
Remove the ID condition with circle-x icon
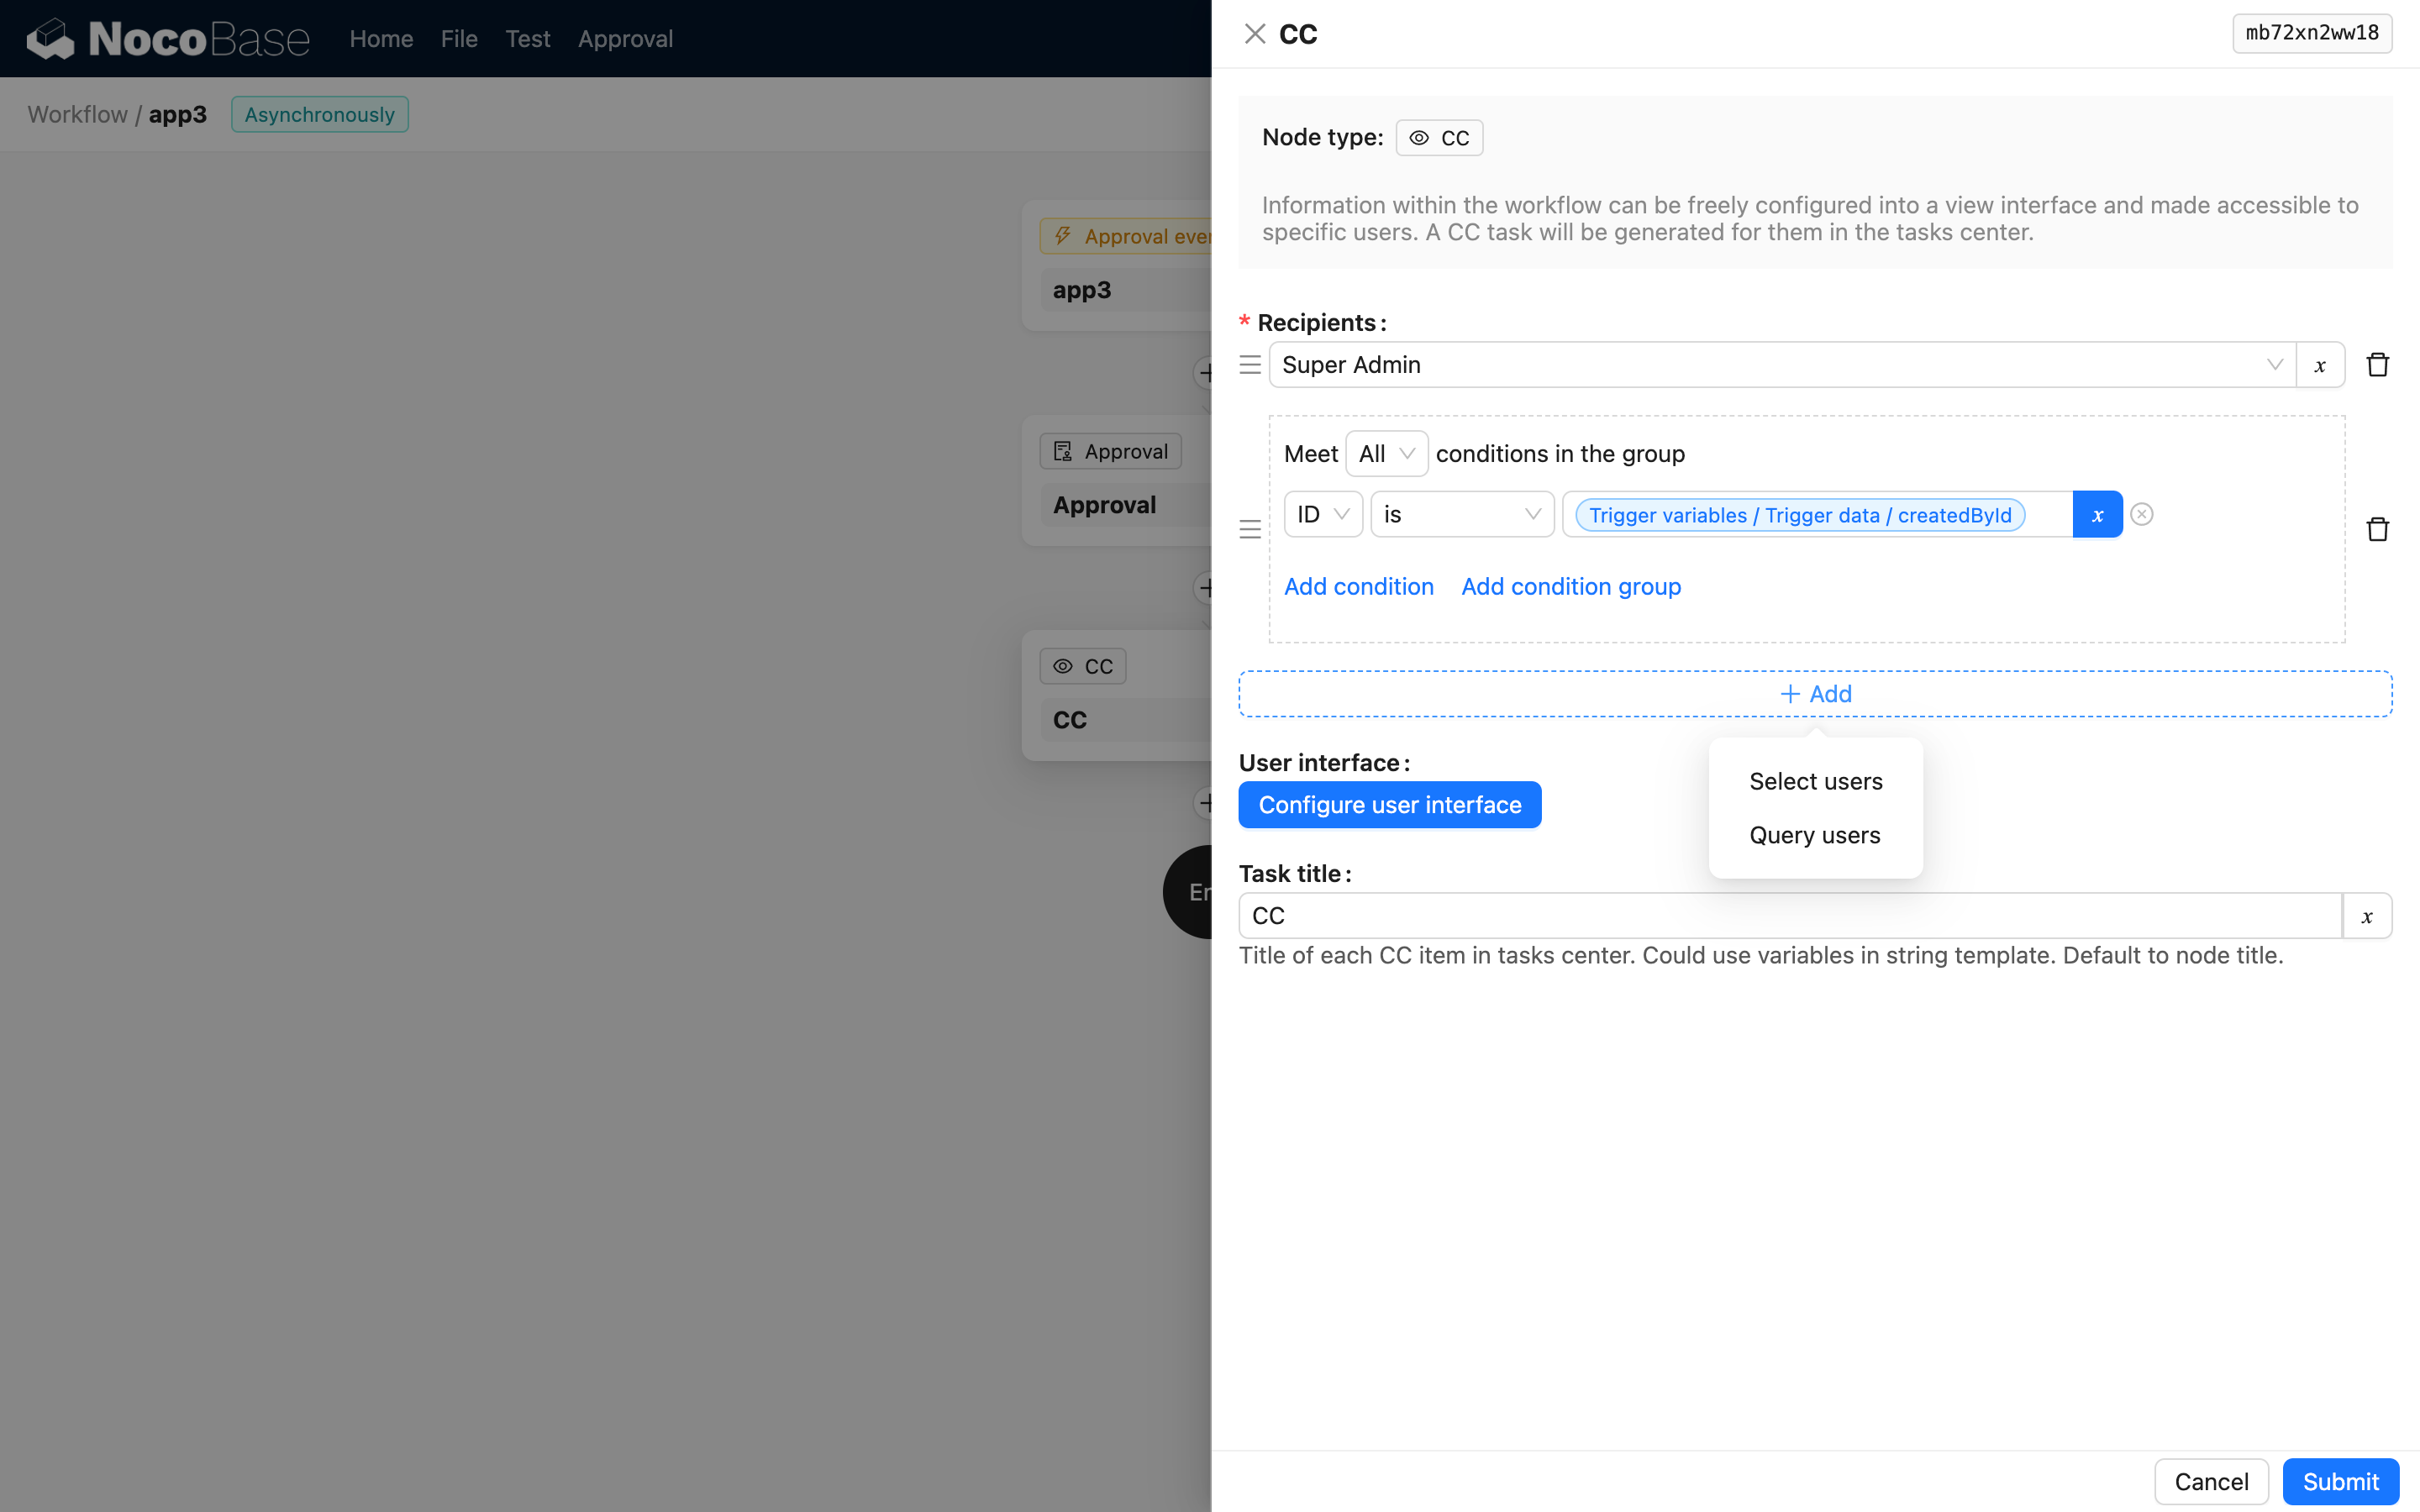[x=2141, y=514]
